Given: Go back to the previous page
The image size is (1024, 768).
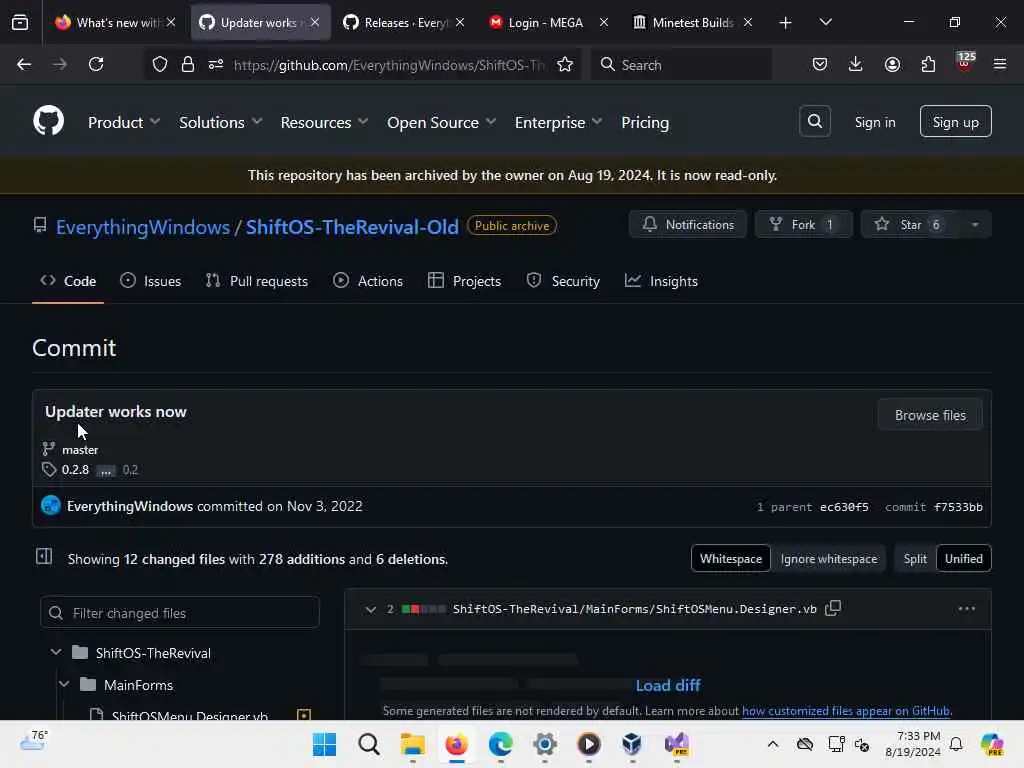Looking at the screenshot, I should (24, 64).
